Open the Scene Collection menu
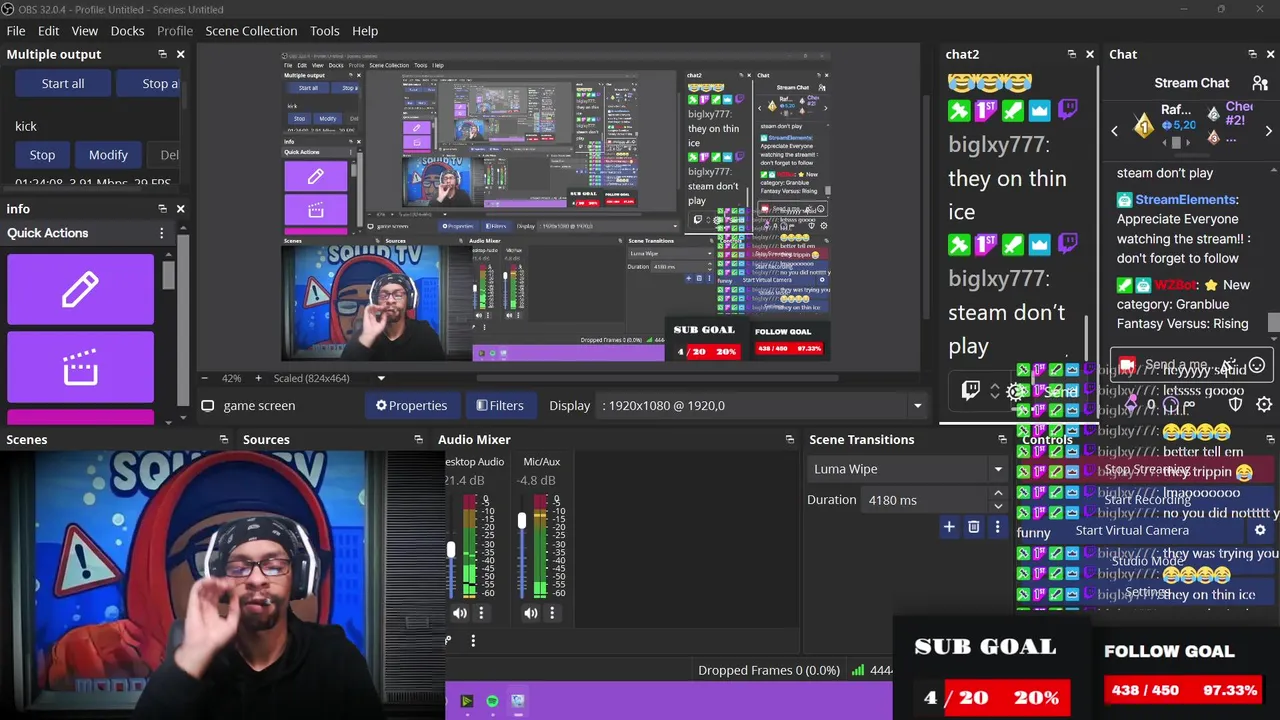Viewport: 1280px width, 720px height. (x=251, y=31)
